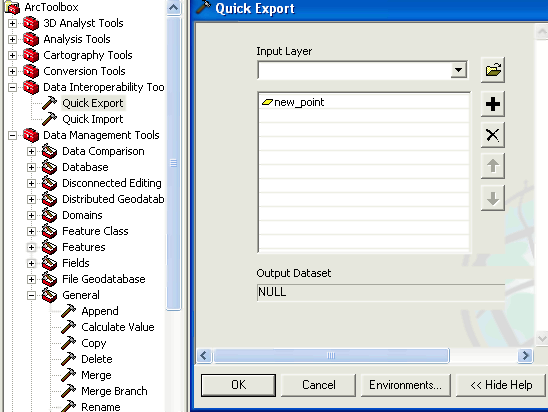Click the General toolset icon
This screenshot has width=548, height=412.
pos(49,295)
